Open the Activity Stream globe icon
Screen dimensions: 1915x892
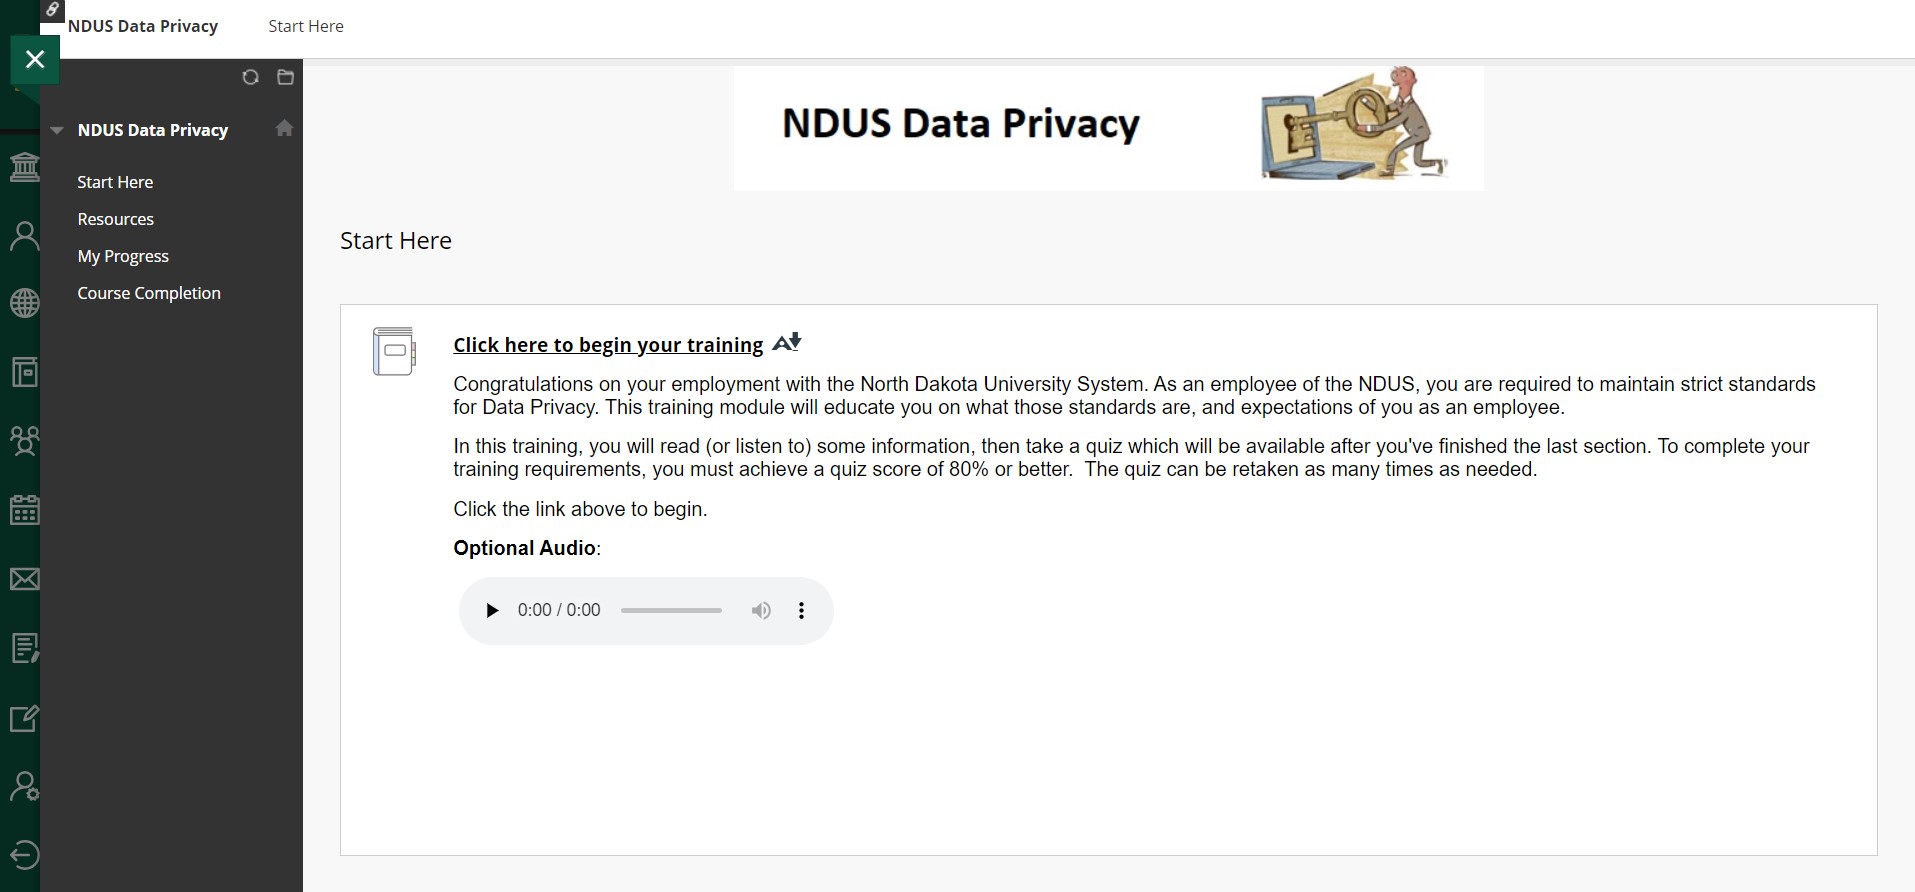coord(24,304)
